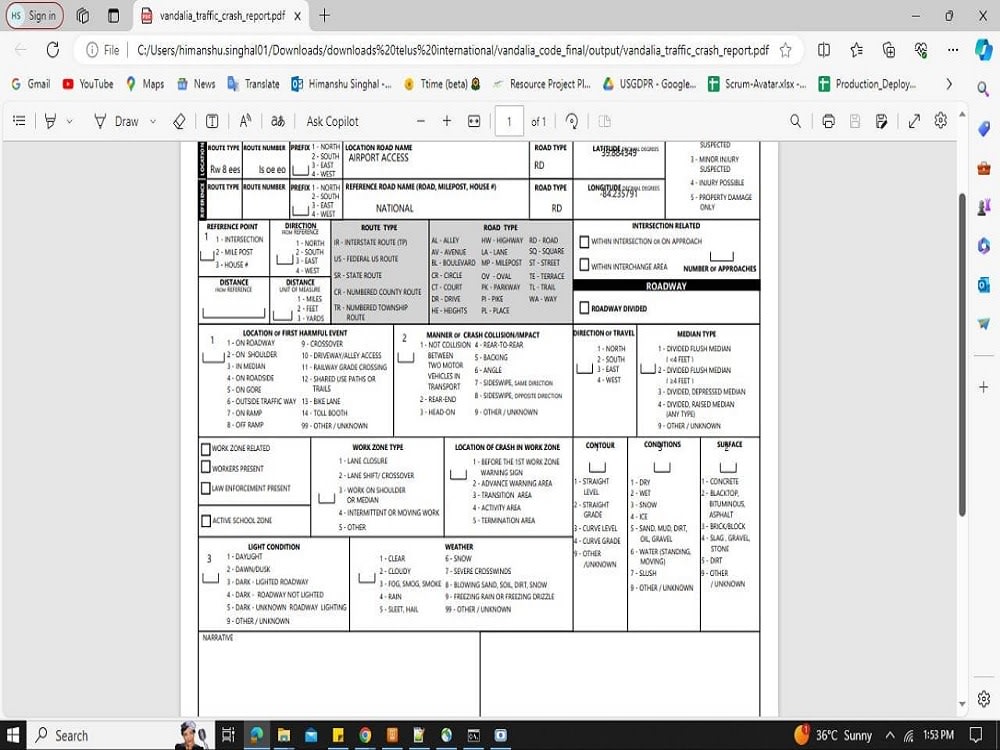Image resolution: width=1000 pixels, height=750 pixels.
Task: Search within the PDF
Action: tap(795, 121)
